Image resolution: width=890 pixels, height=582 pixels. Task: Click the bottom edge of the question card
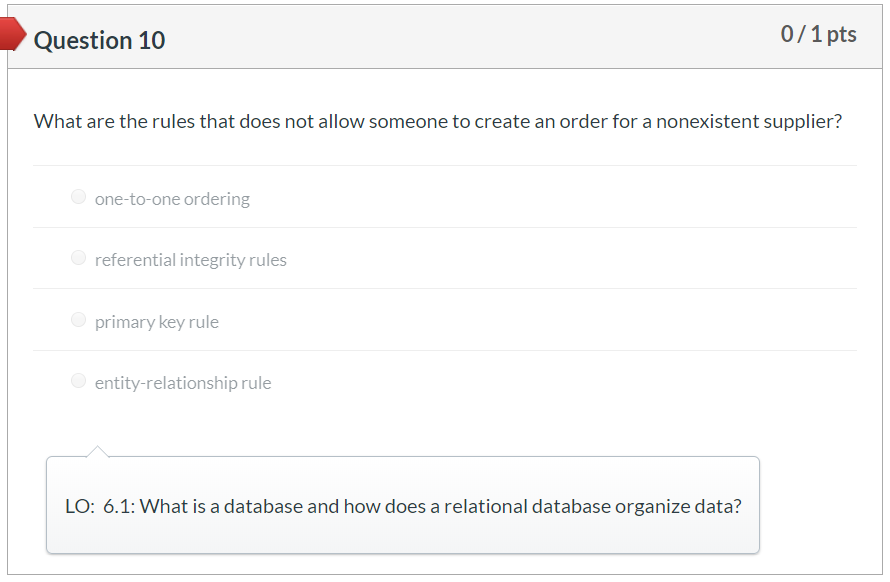[445, 574]
